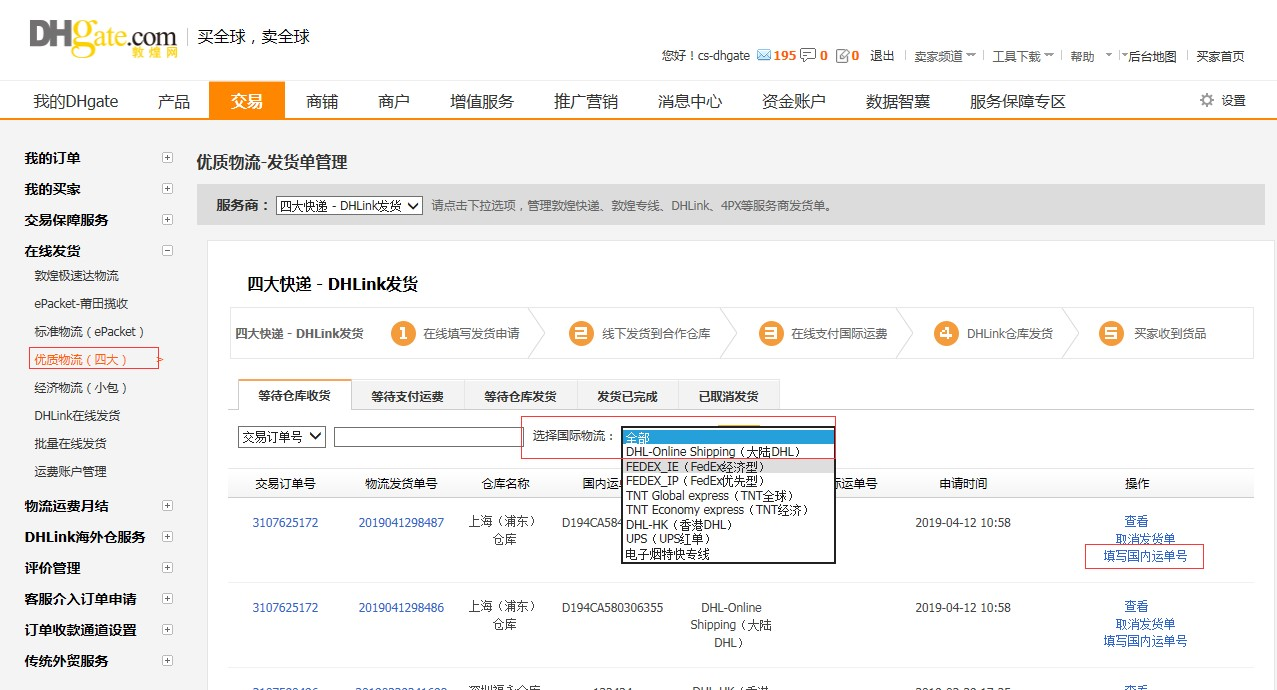The height and width of the screenshot is (690, 1277).
Task: Expand the 评价管理 plus icon
Action: pyautogui.click(x=167, y=568)
